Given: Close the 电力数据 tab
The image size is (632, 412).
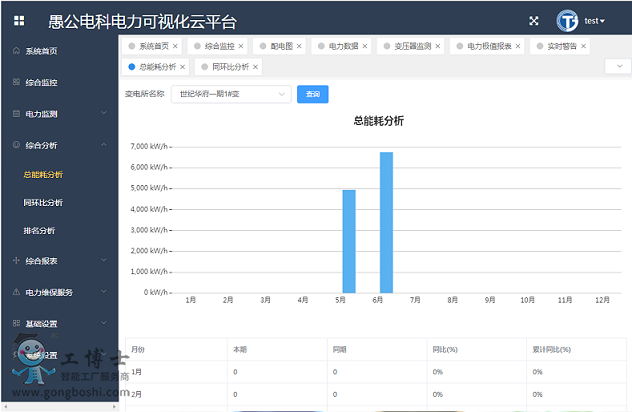Looking at the screenshot, I should [x=369, y=46].
